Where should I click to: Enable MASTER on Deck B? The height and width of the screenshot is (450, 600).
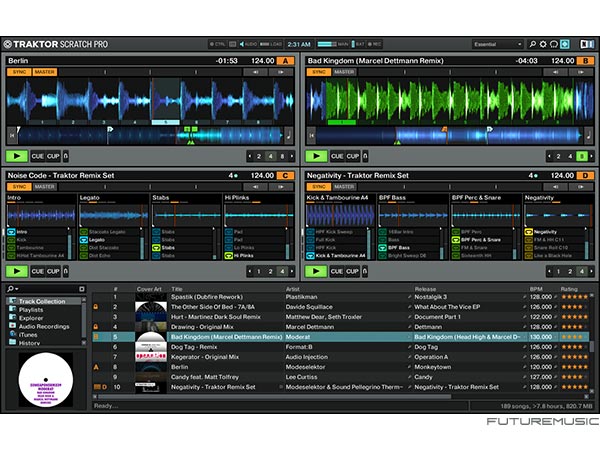pos(344,72)
